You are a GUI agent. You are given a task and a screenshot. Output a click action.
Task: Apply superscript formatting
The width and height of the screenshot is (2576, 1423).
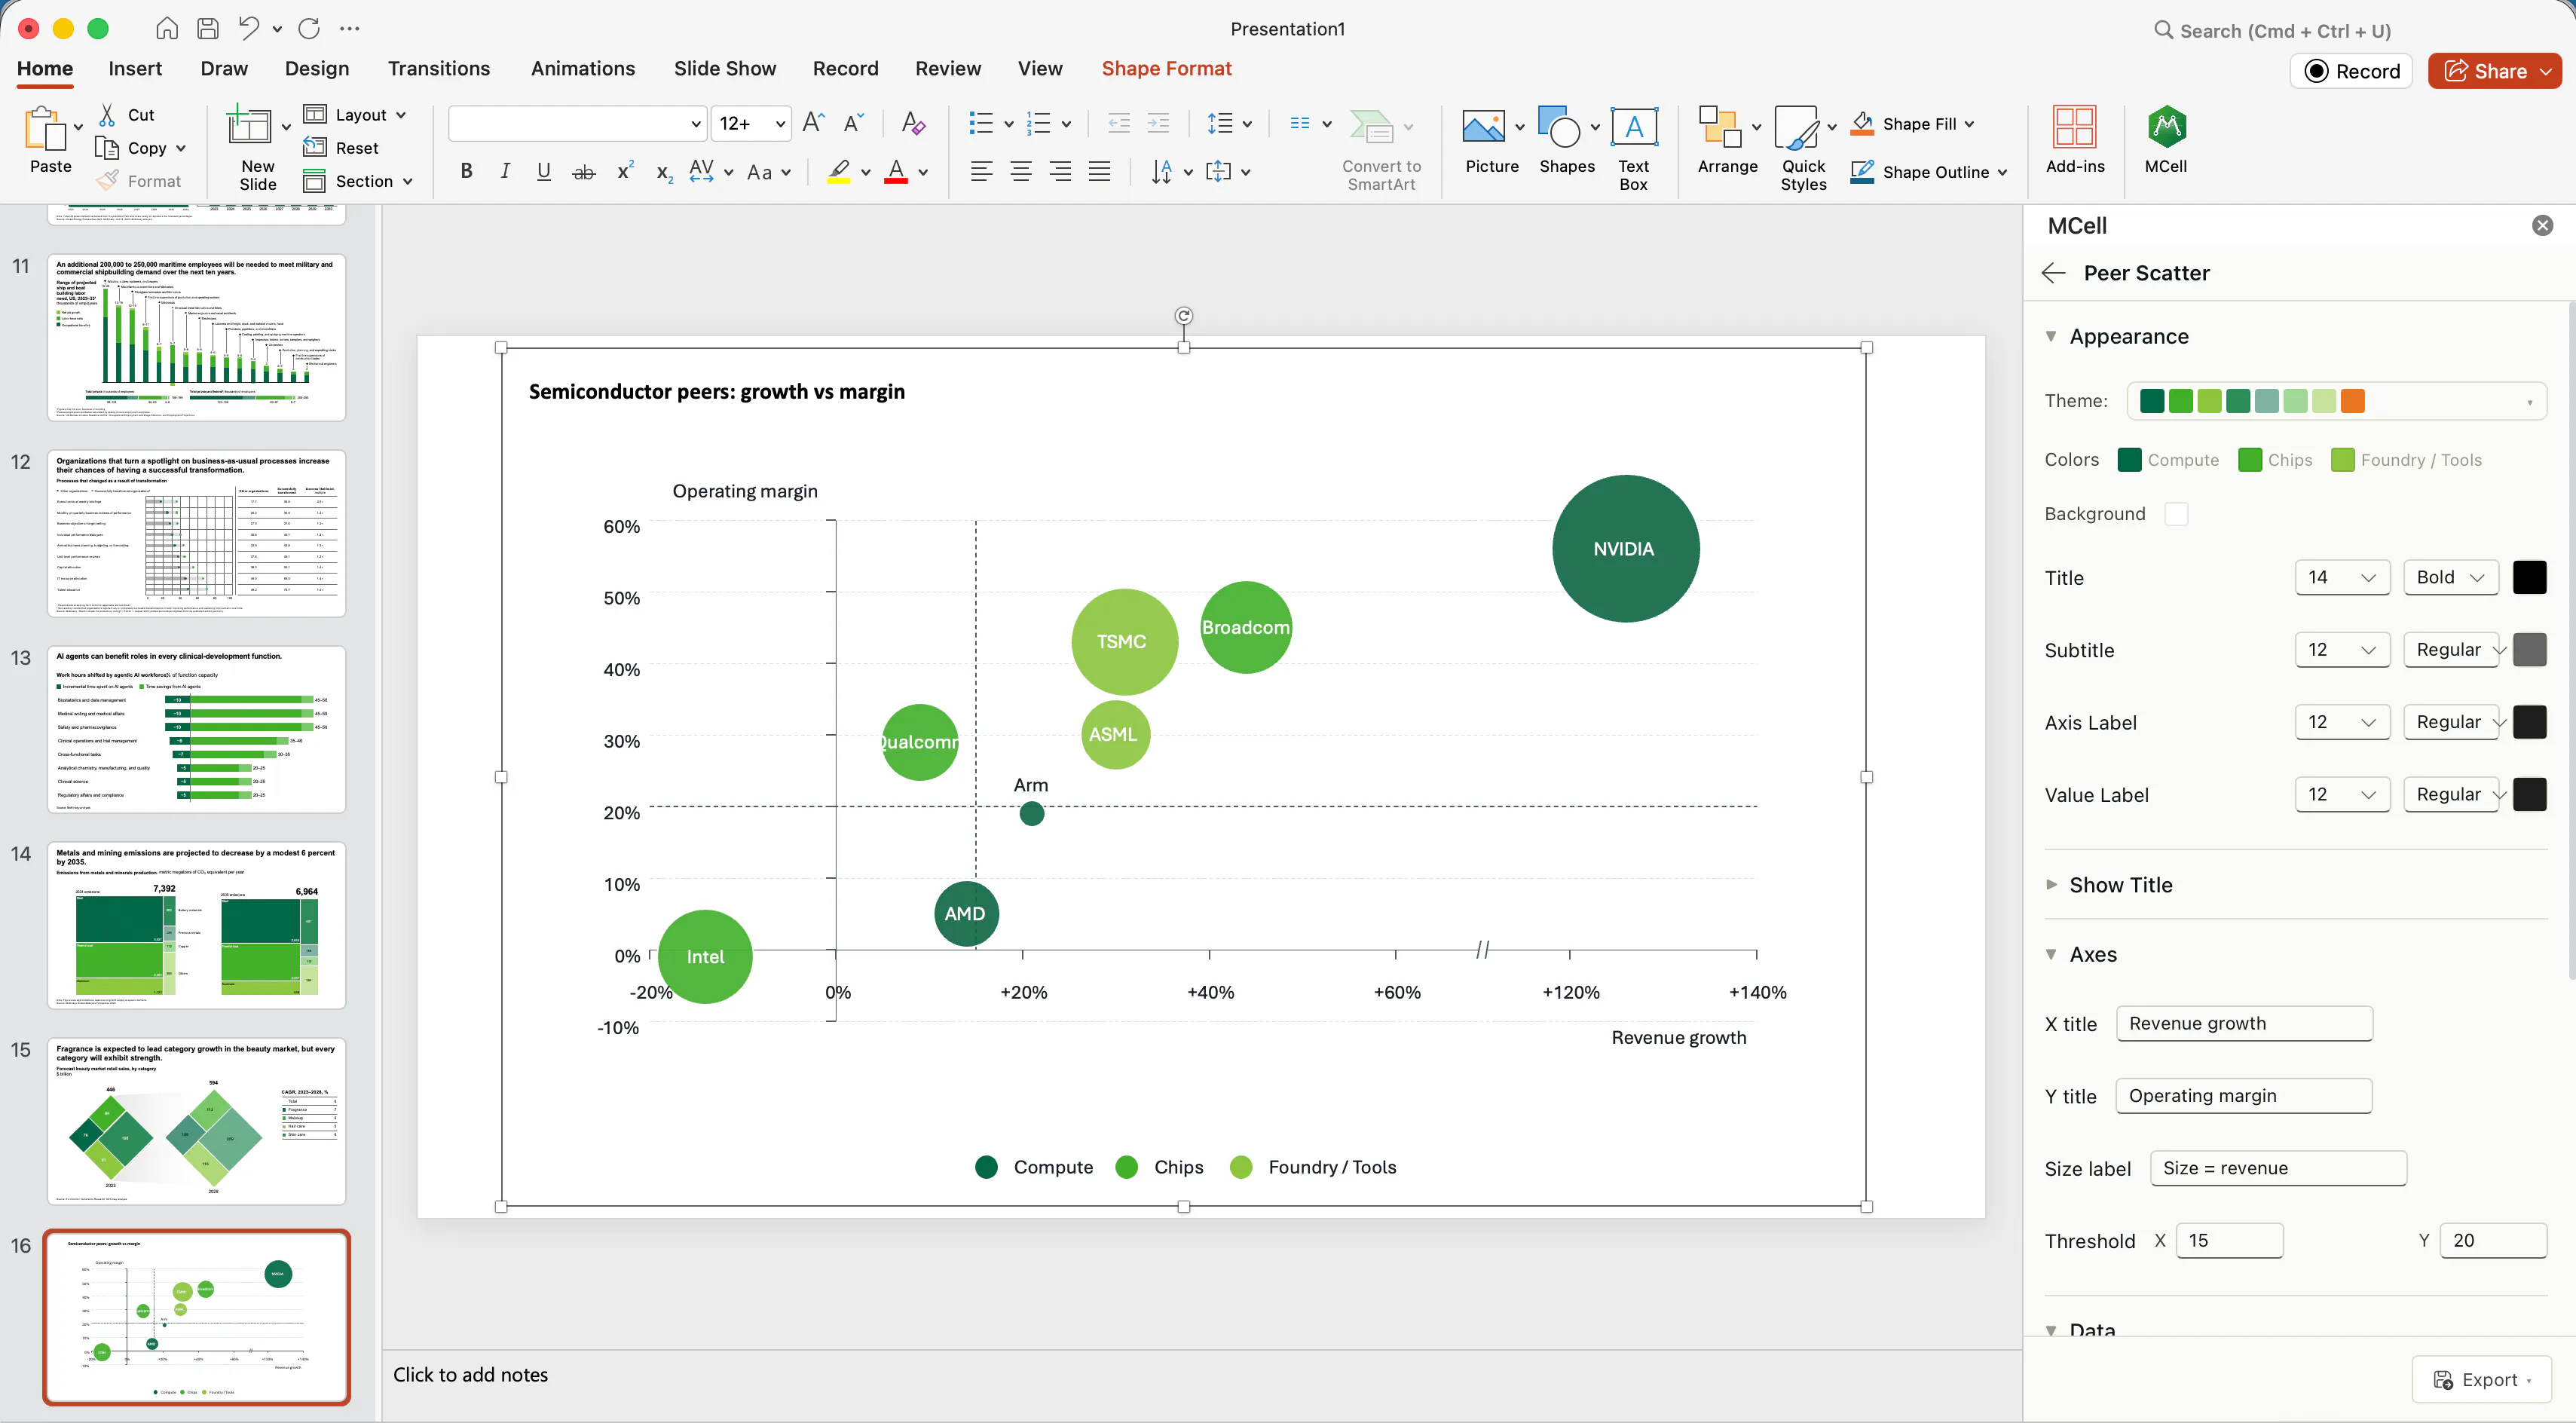pyautogui.click(x=625, y=171)
